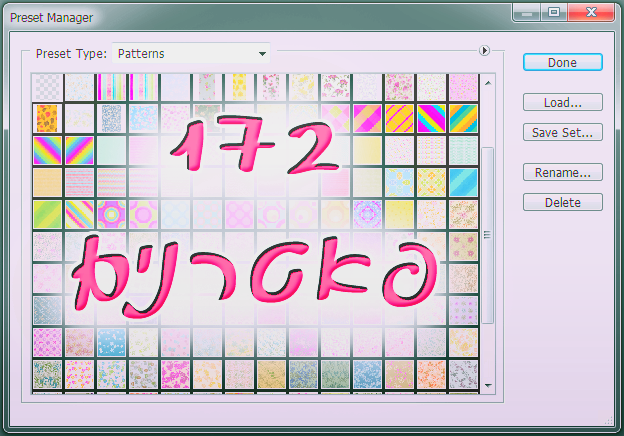Select the light blue floral tile pattern
624x436 pixels.
(x=399, y=183)
